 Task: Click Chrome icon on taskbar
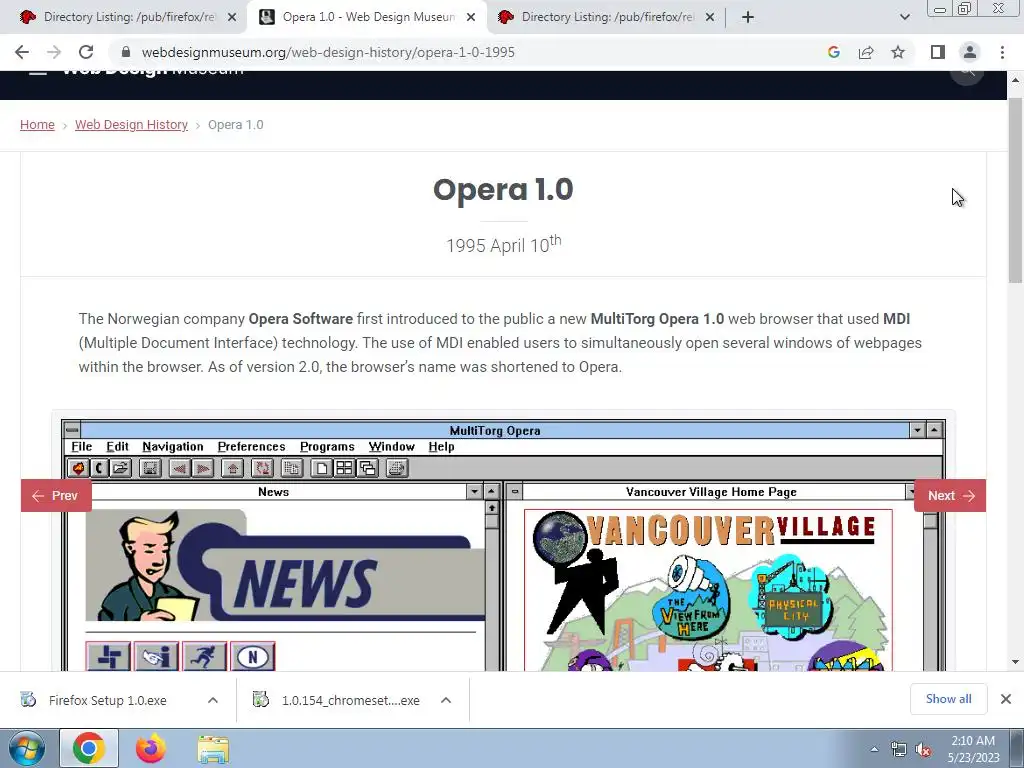coord(89,748)
